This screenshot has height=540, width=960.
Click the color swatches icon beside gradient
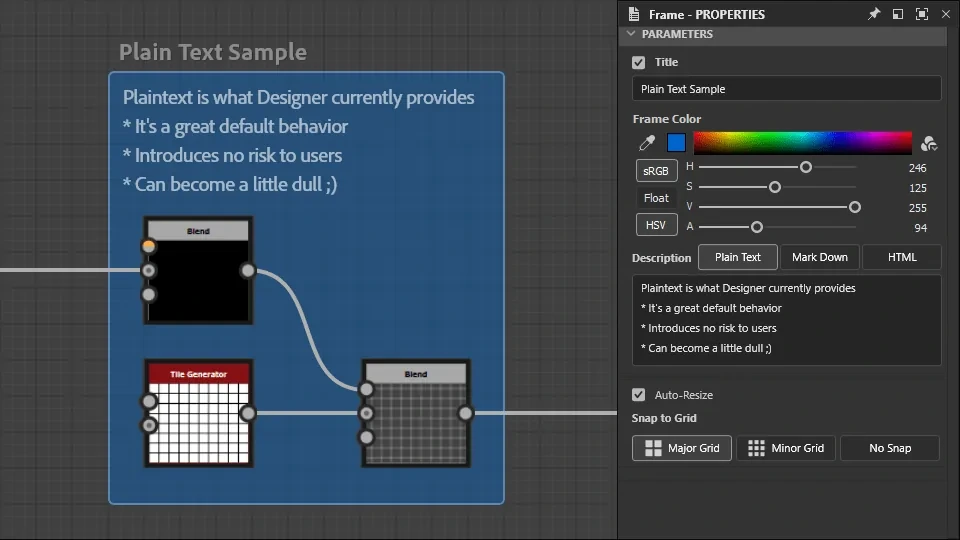(929, 143)
